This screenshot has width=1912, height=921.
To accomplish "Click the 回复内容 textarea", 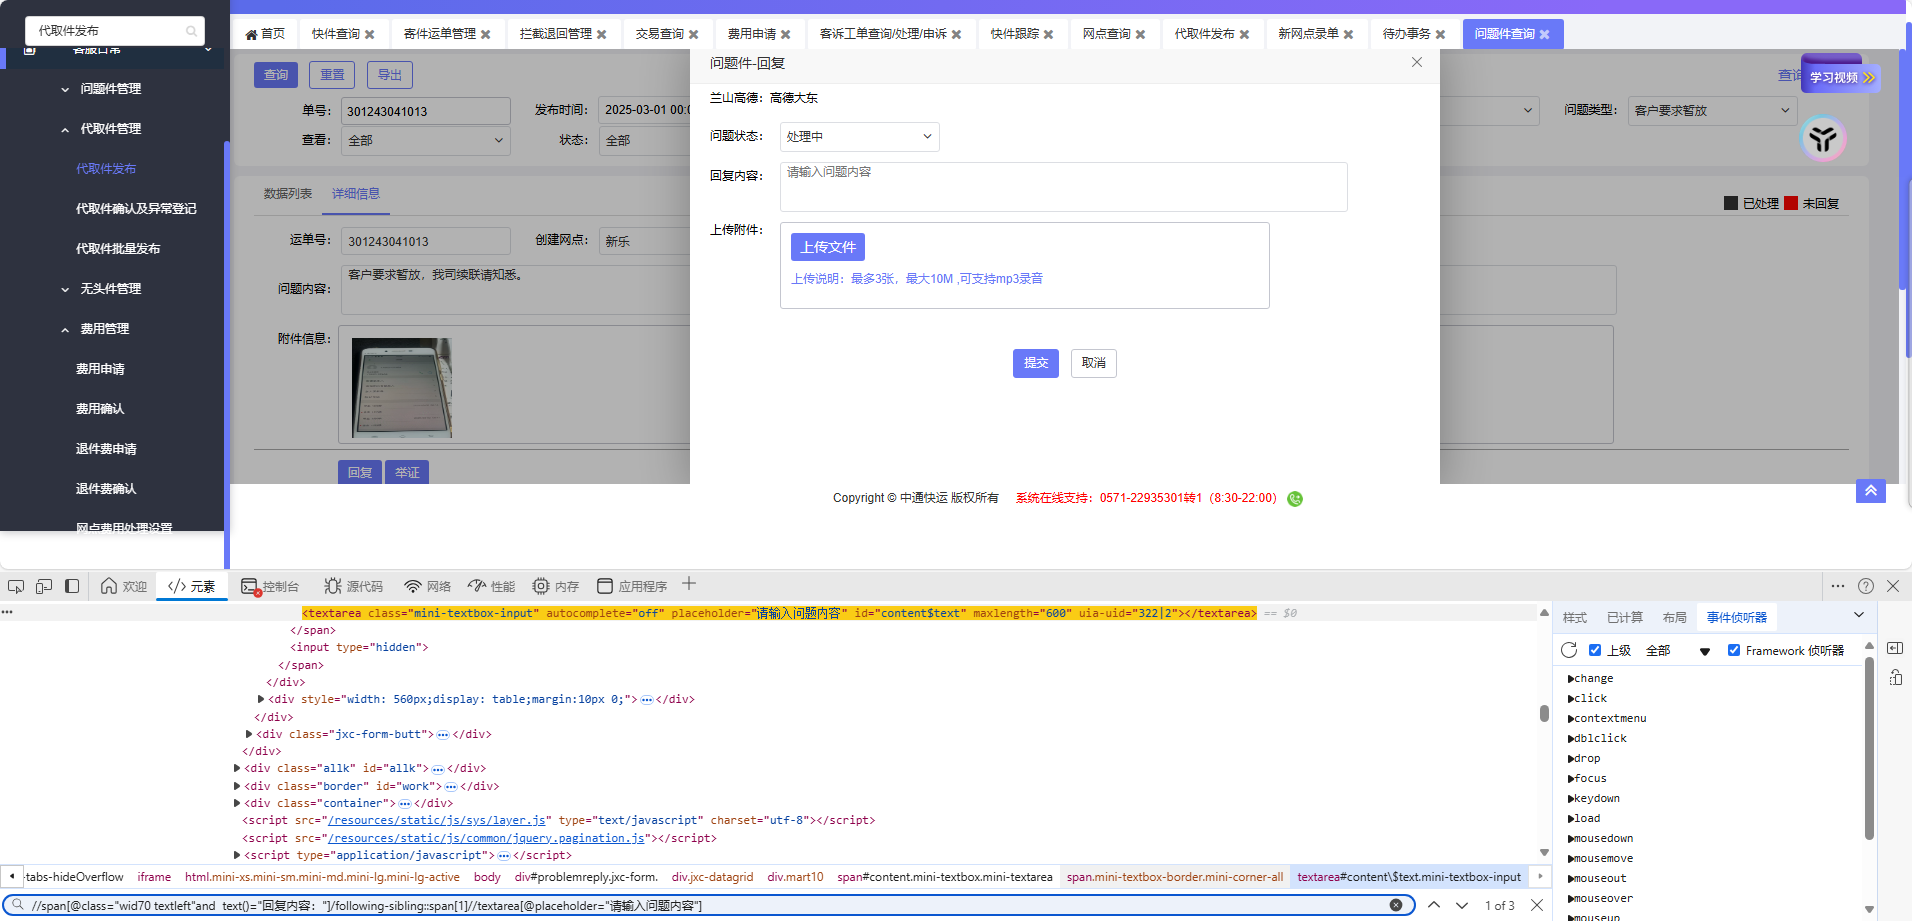I will click(x=1063, y=187).
